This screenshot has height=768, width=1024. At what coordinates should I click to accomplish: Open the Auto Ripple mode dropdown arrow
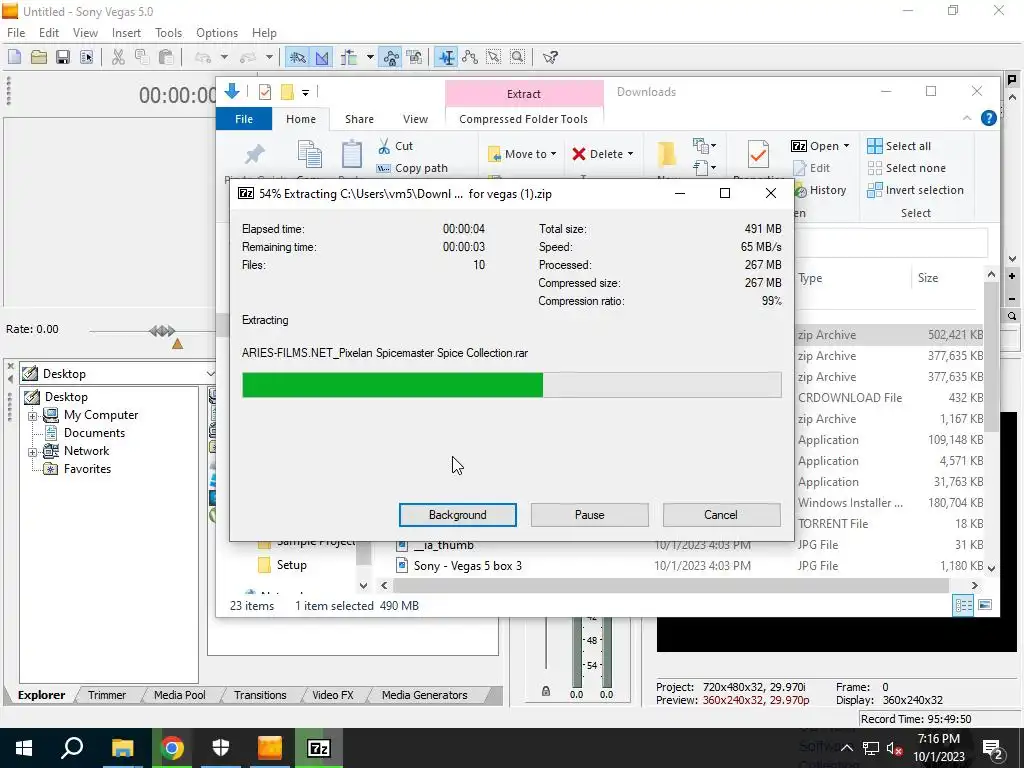click(x=370, y=57)
